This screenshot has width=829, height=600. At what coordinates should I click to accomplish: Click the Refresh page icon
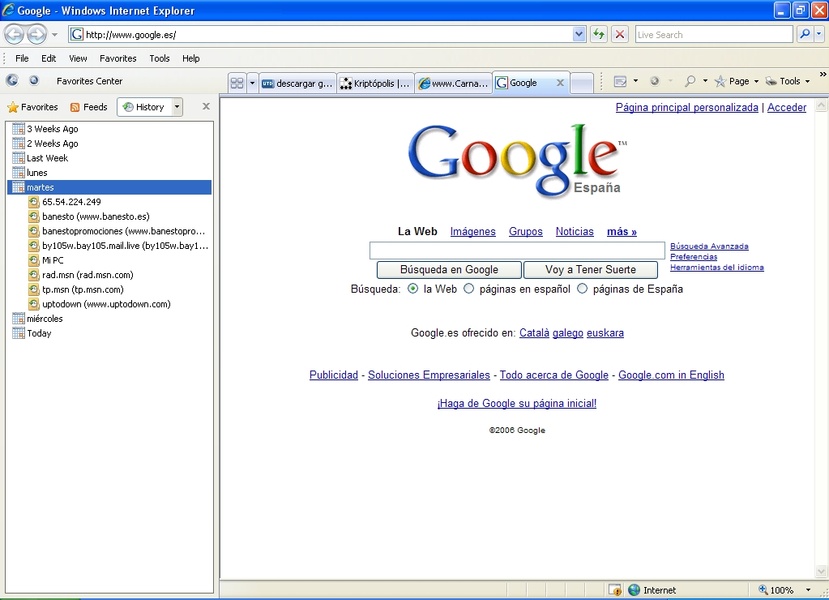598,34
